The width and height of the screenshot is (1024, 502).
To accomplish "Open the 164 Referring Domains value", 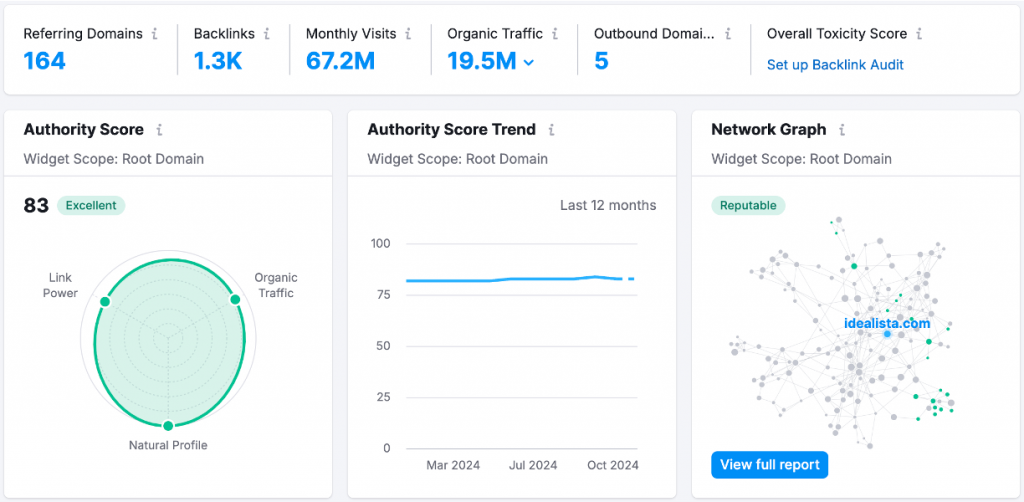I will 45,61.
